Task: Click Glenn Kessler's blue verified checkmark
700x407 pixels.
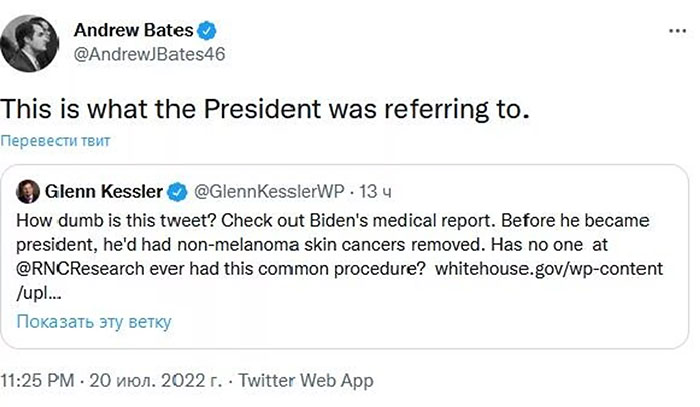Action: pos(179,190)
